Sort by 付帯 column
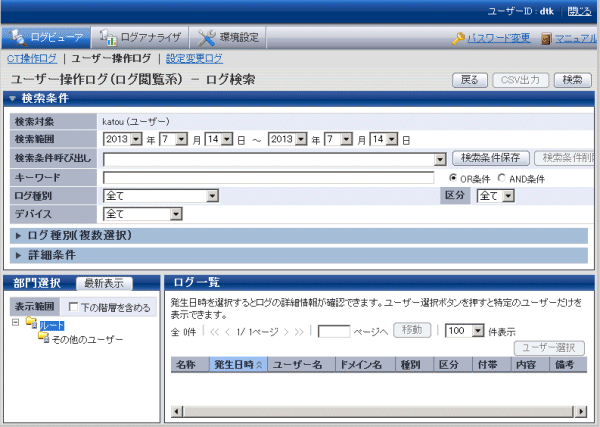600x427 pixels. 492,364
